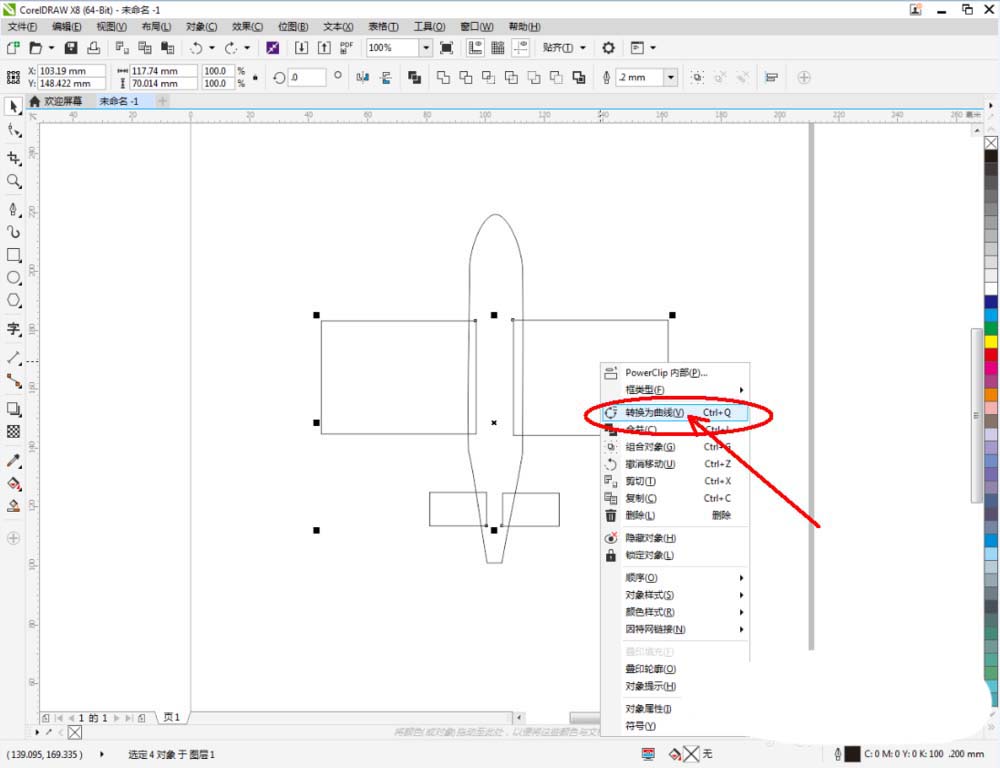The image size is (1000, 768).
Task: Click the Save disk icon
Action: pyautogui.click(x=71, y=48)
